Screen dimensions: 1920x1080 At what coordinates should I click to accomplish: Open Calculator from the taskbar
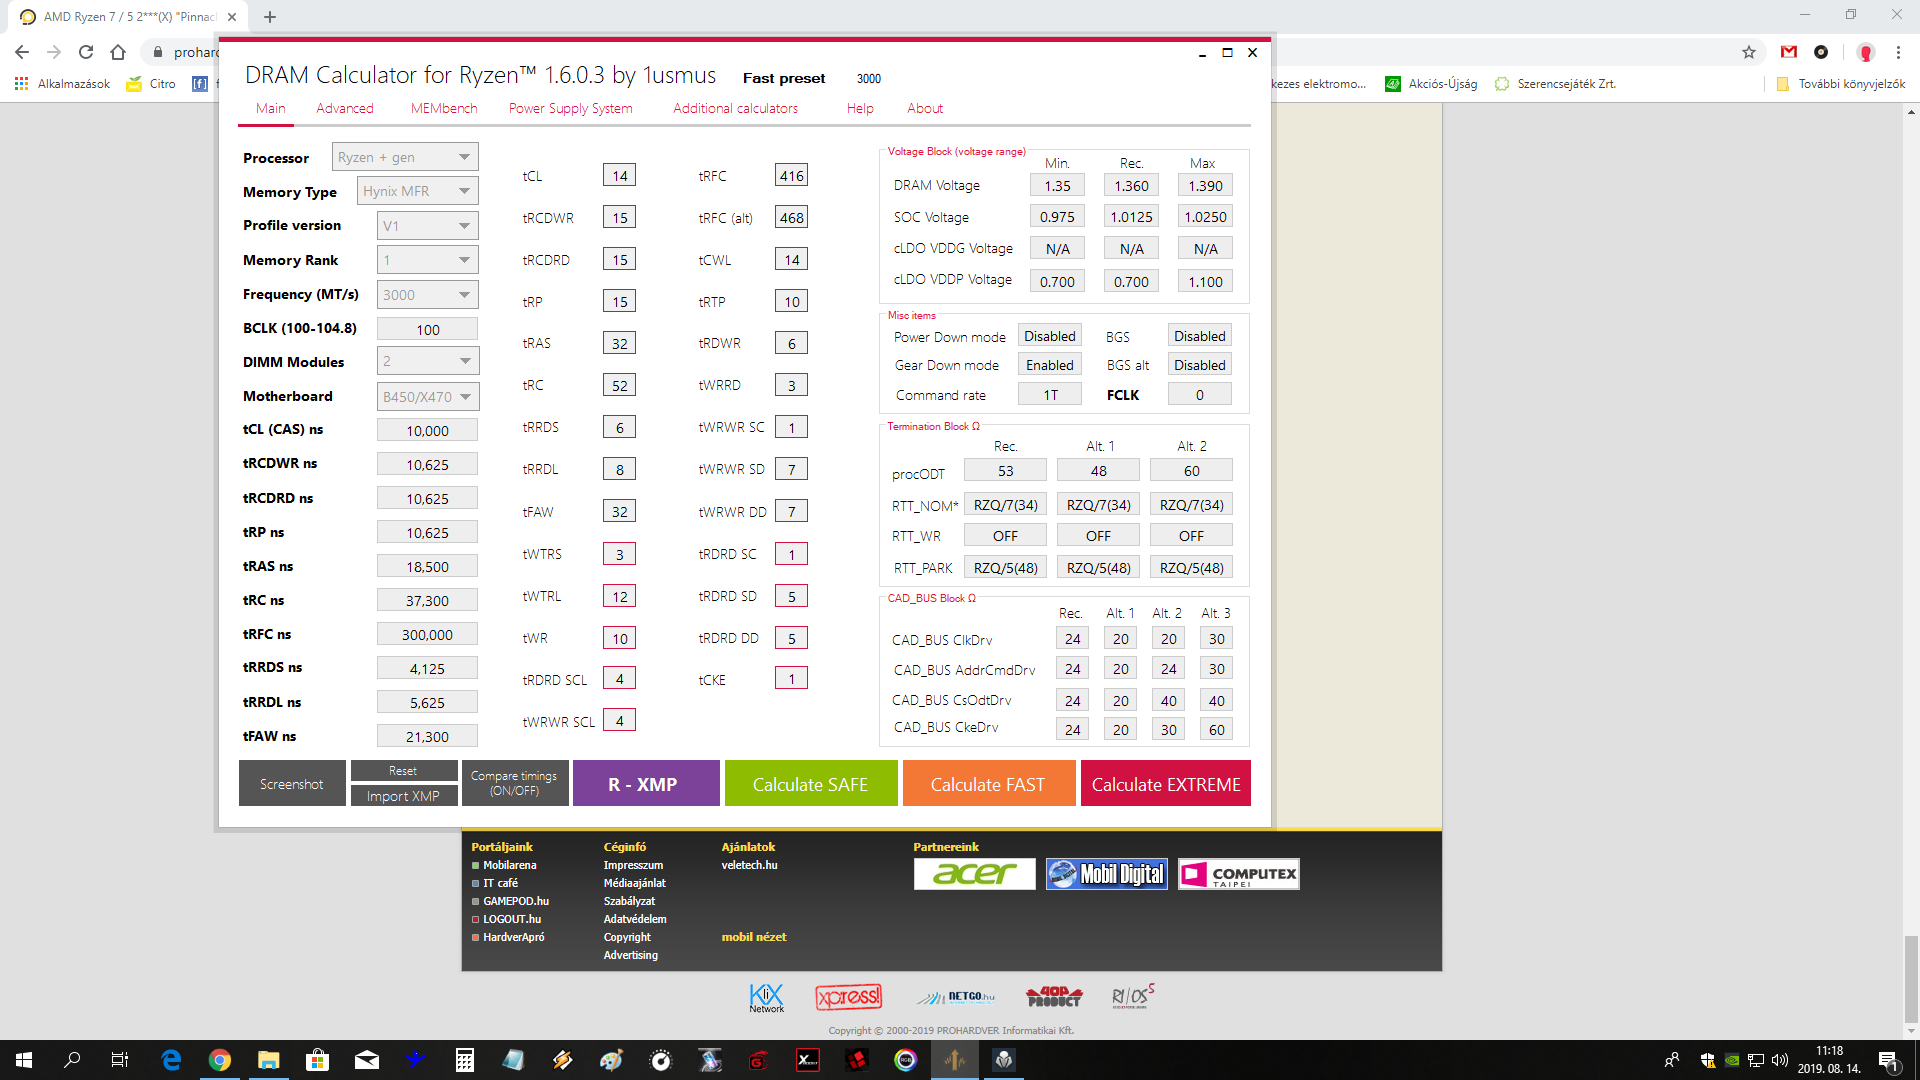click(x=464, y=1060)
